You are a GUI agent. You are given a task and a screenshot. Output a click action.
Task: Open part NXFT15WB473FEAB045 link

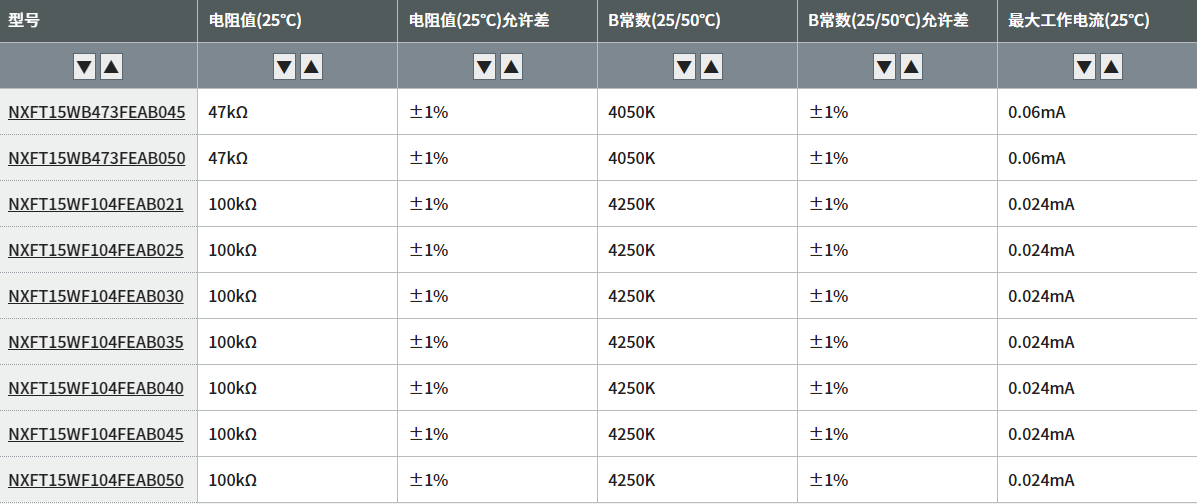coord(96,112)
